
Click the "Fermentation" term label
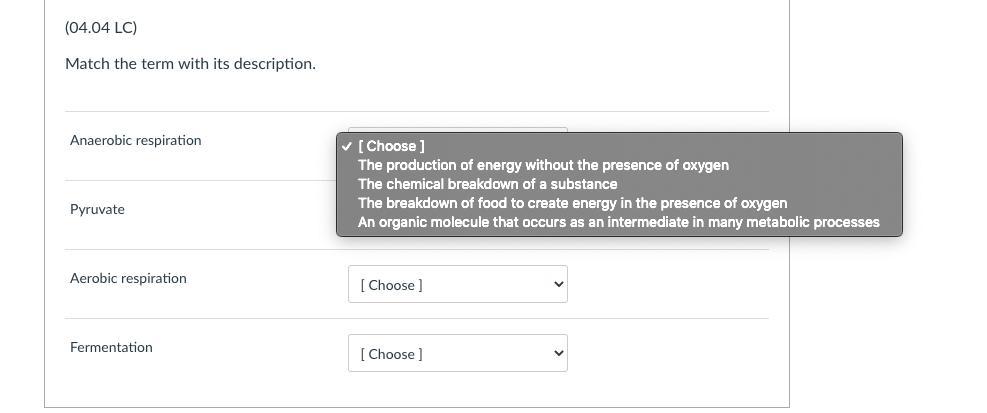[x=111, y=348]
